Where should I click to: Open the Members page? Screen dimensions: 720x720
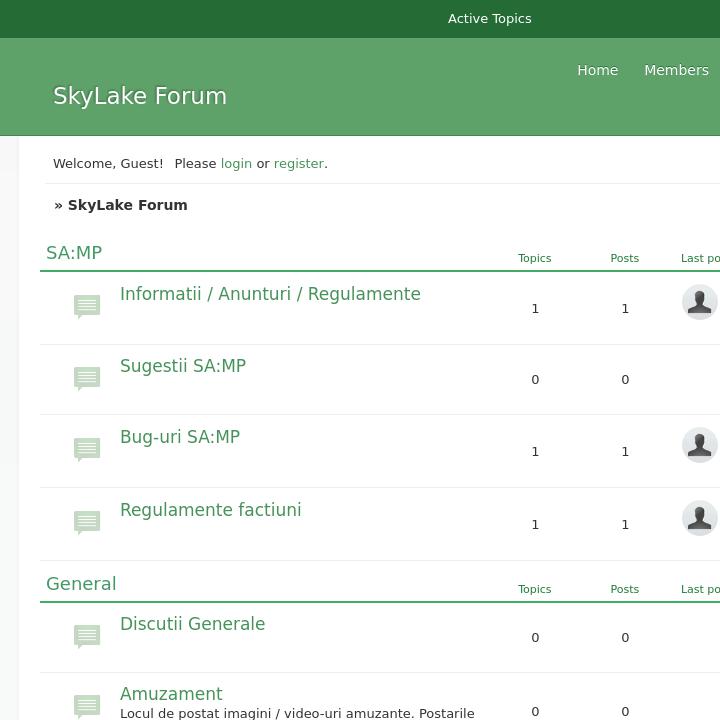[x=676, y=70]
